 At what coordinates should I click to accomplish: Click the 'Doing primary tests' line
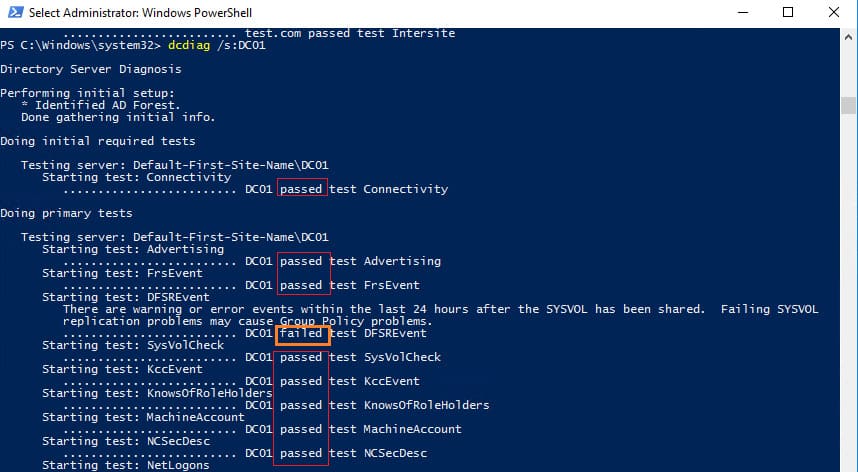click(66, 213)
